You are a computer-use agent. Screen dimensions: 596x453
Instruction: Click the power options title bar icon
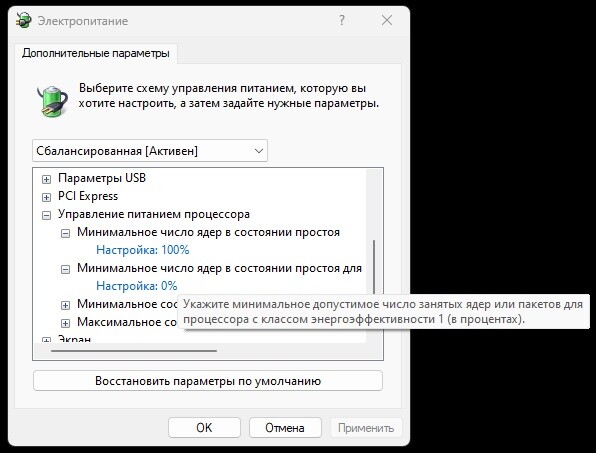24,20
